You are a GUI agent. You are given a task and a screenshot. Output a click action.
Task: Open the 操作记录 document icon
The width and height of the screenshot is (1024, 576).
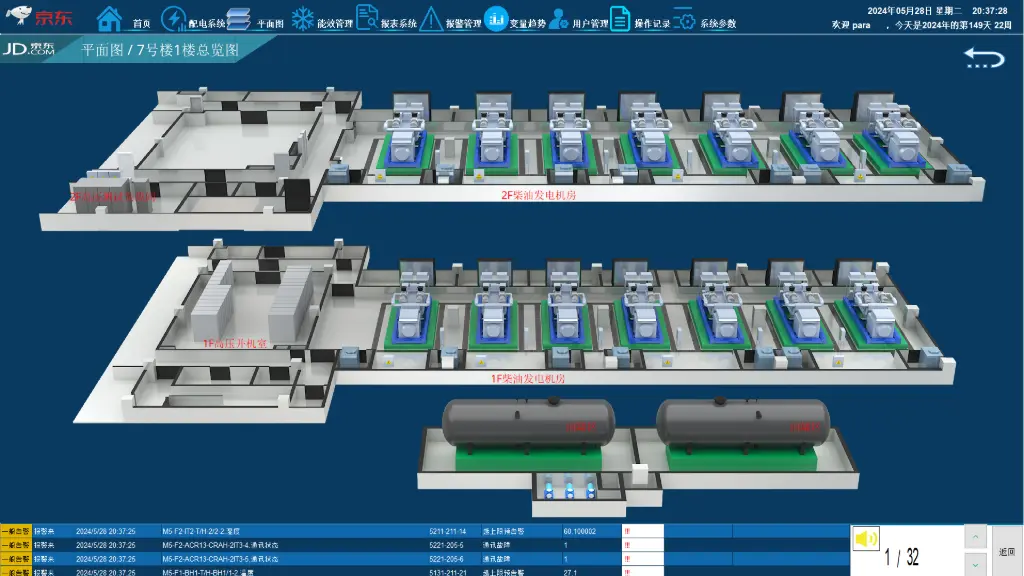(x=621, y=18)
